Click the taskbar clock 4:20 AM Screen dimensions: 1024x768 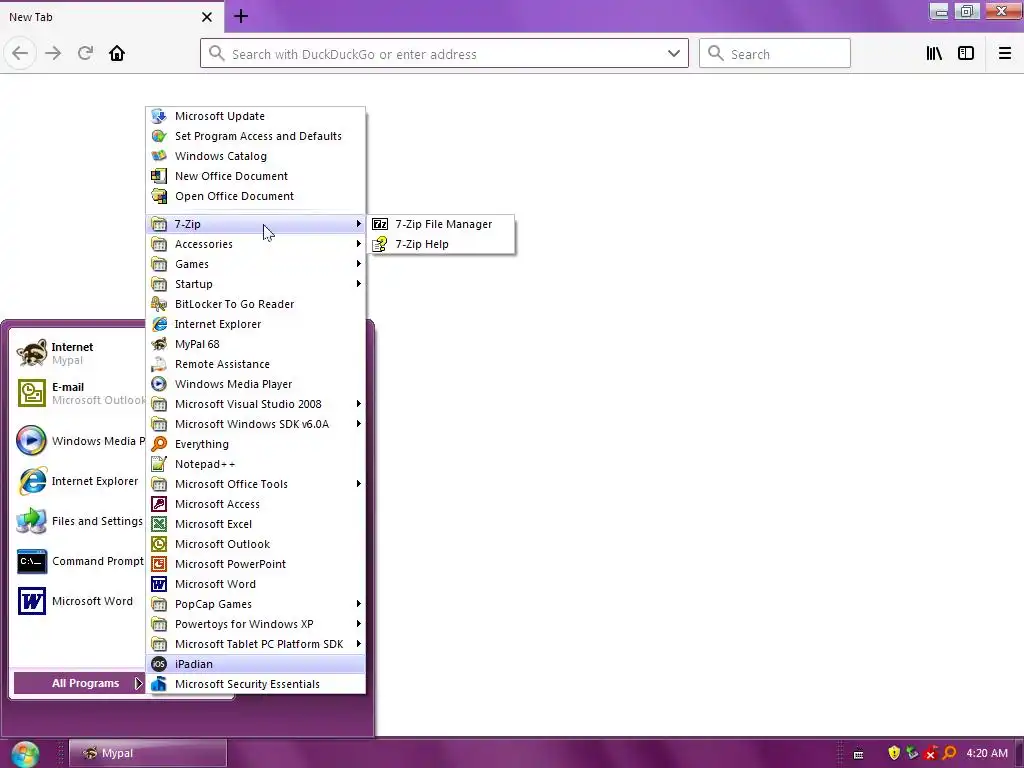pyautogui.click(x=987, y=753)
